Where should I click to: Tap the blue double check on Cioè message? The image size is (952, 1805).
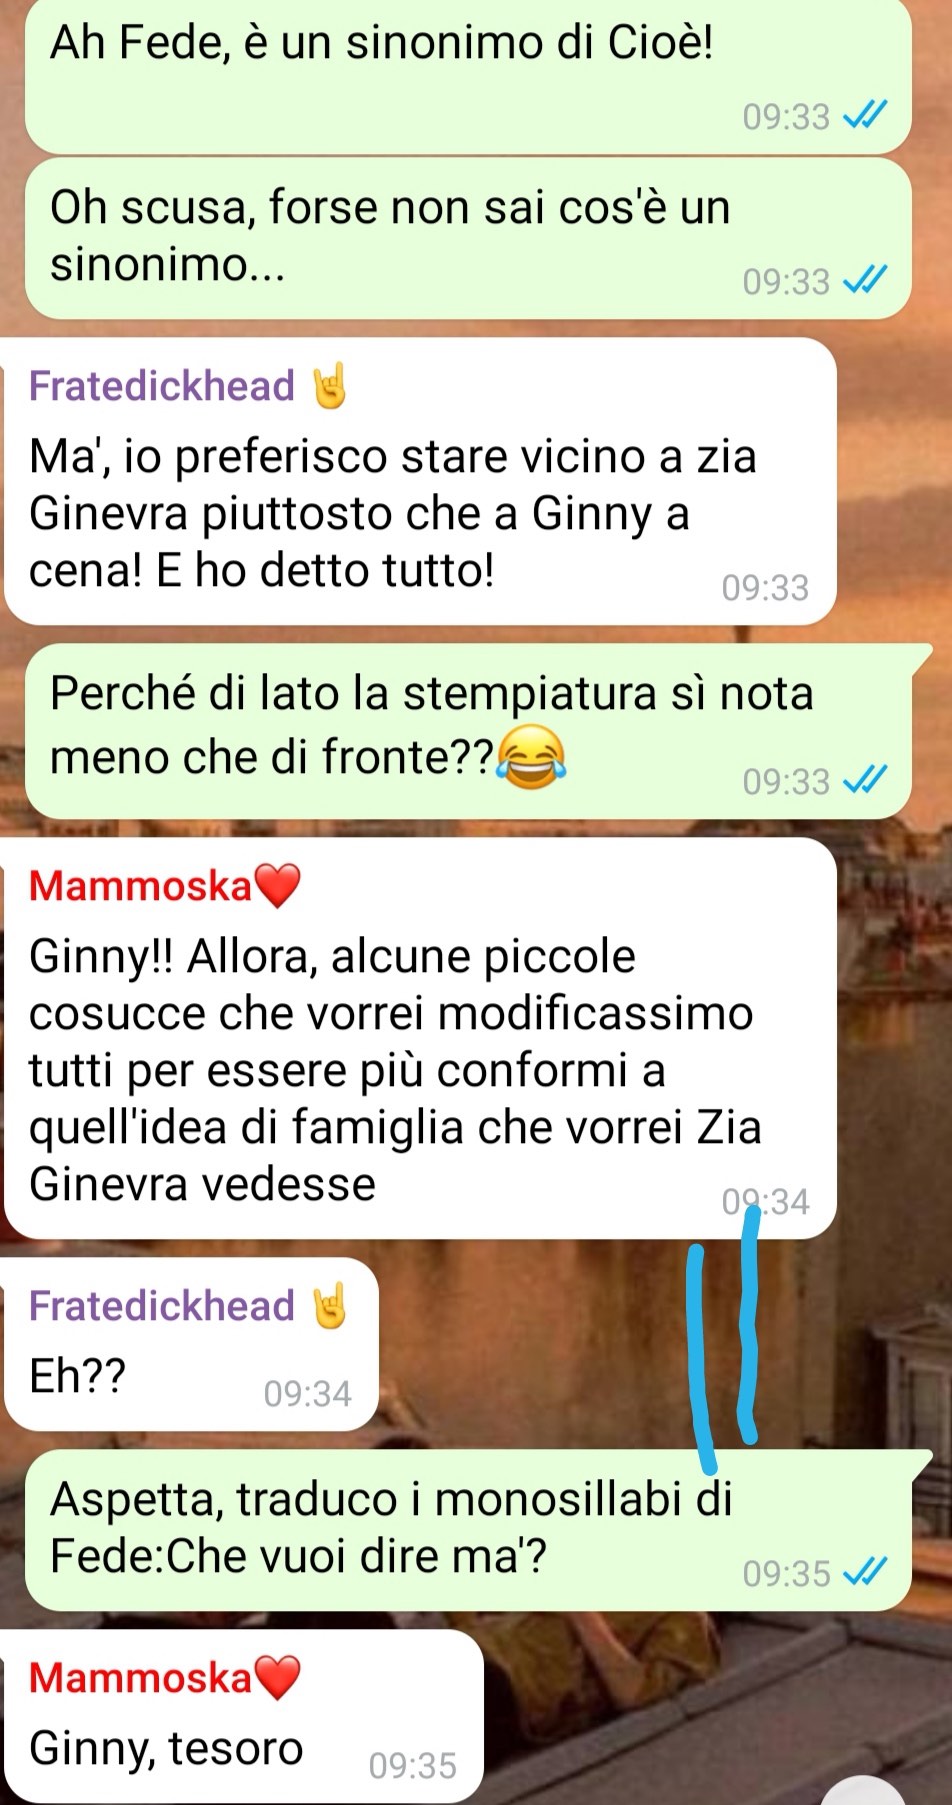(865, 117)
